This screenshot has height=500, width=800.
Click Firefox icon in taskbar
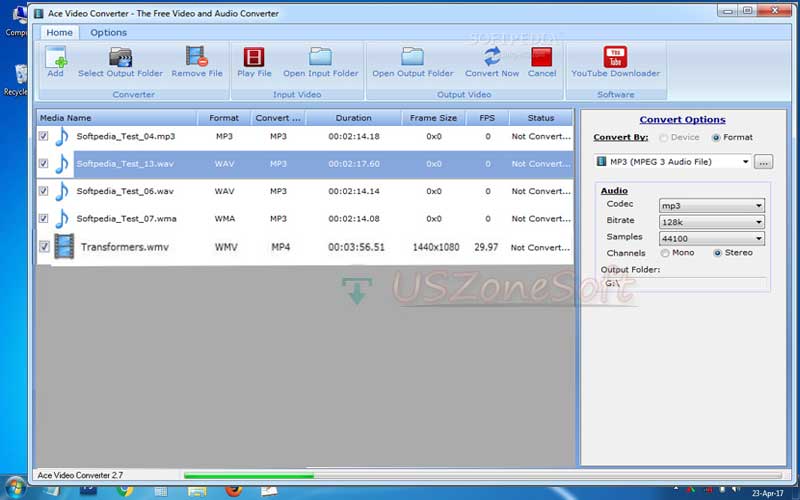[234, 490]
